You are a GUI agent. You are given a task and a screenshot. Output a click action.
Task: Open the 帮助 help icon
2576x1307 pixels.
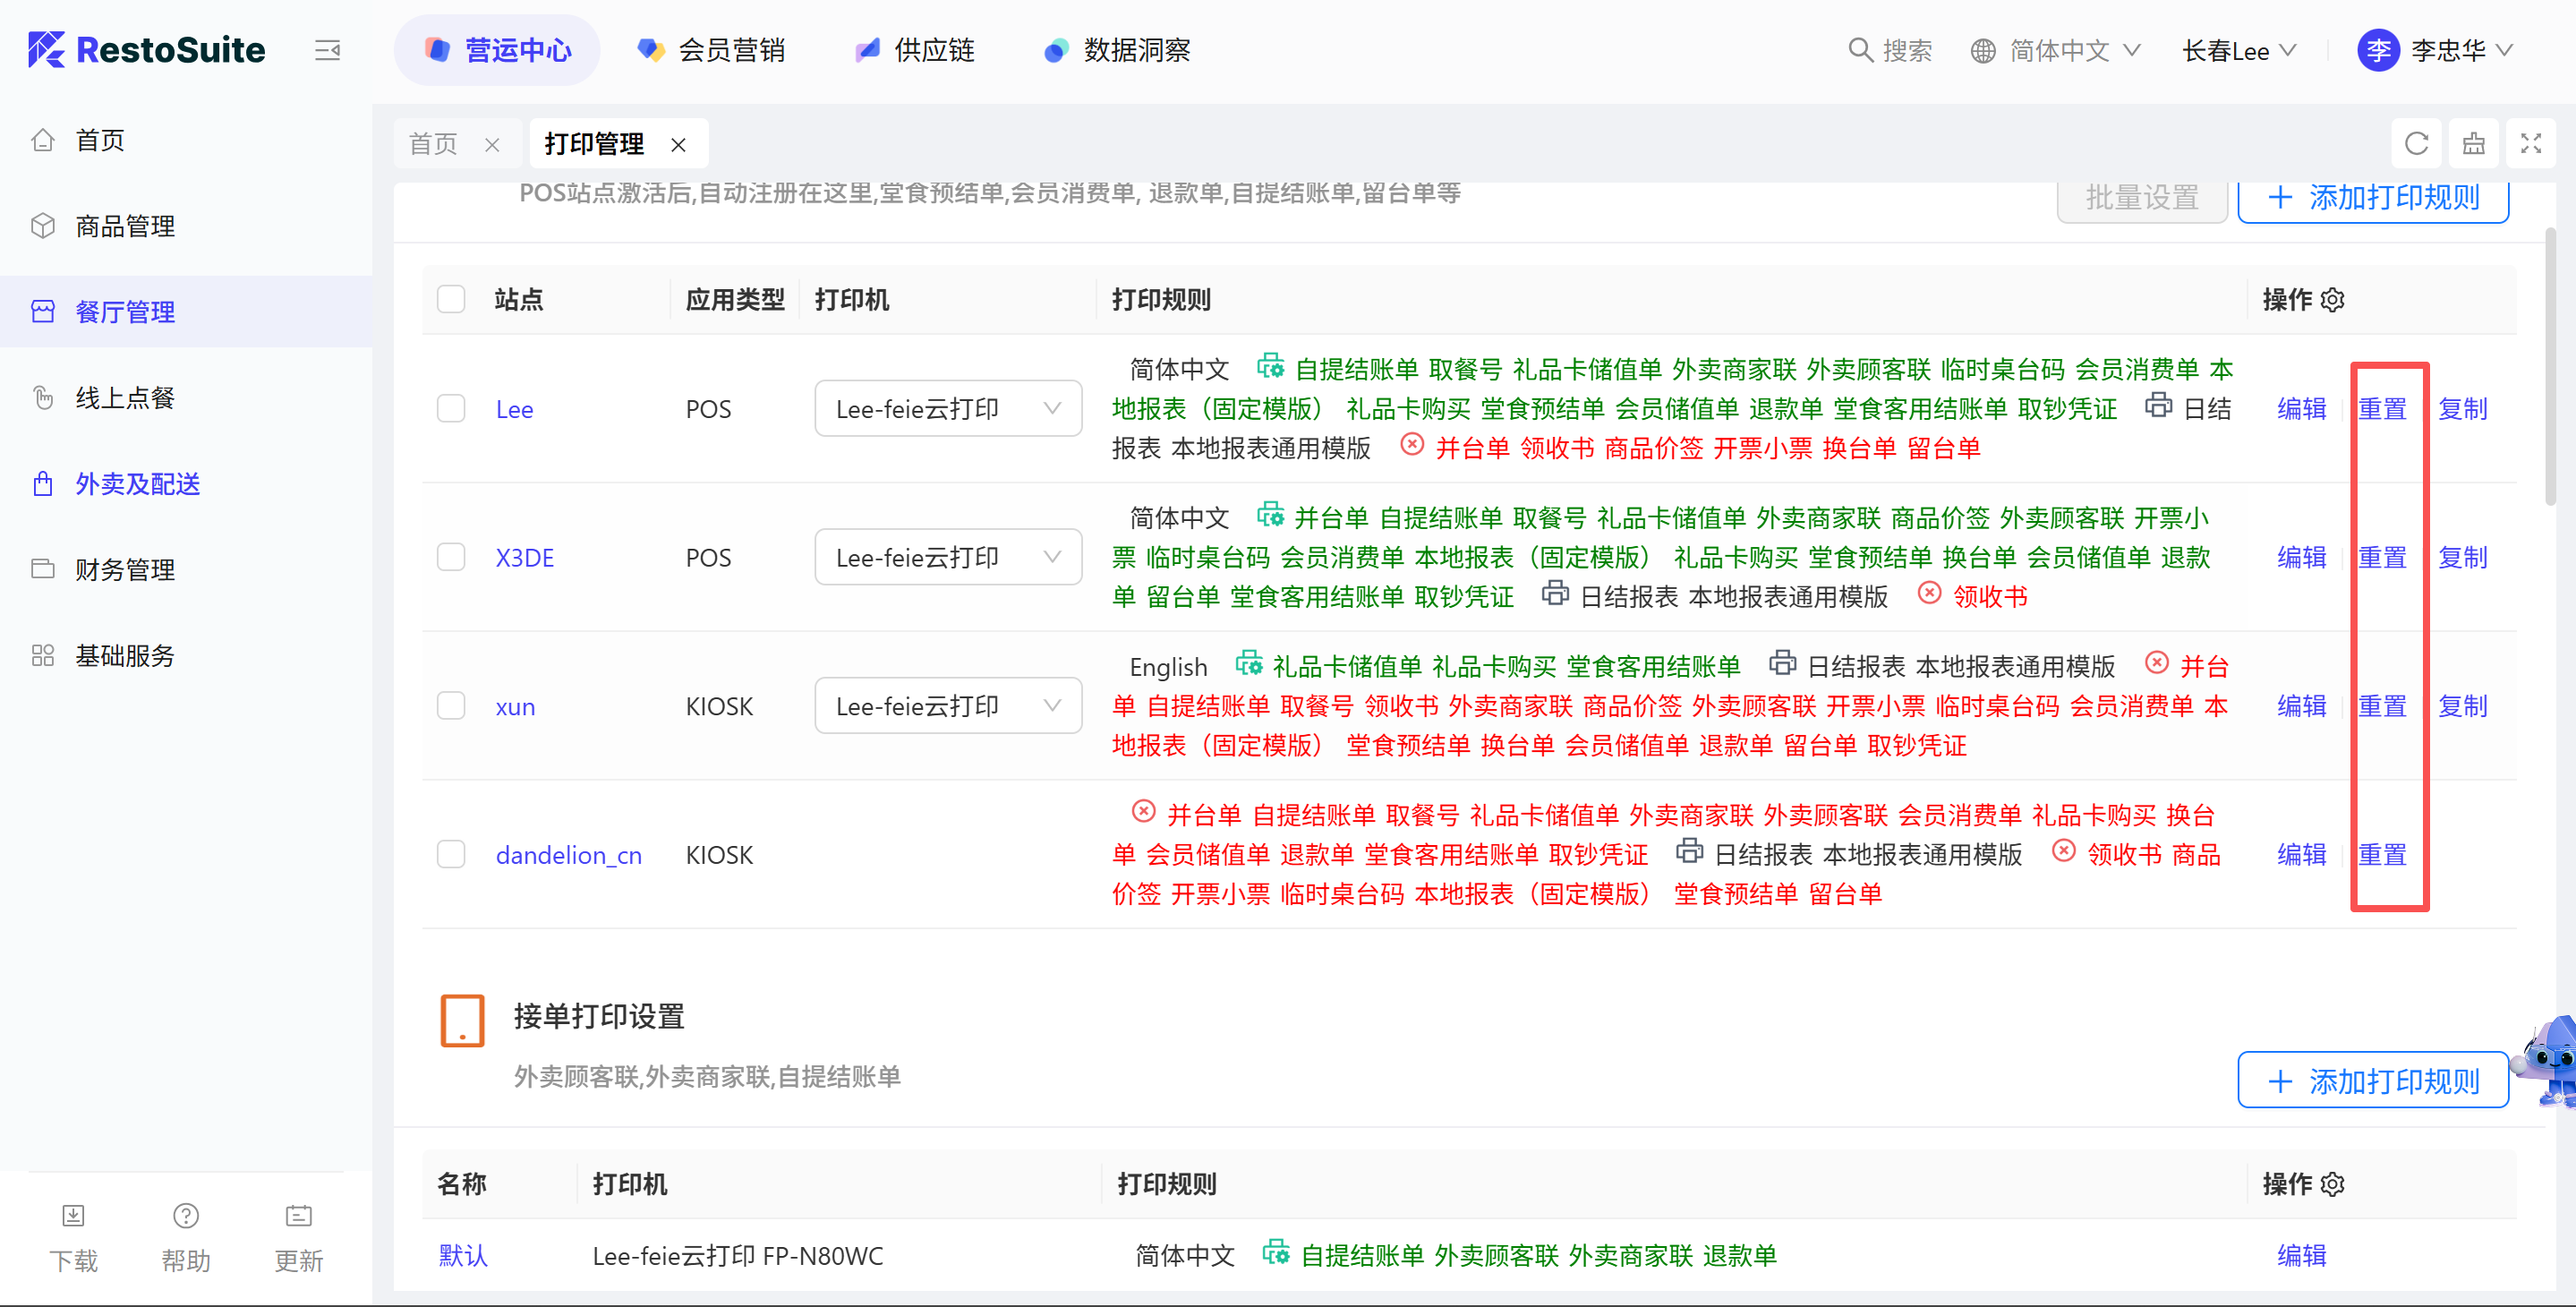(x=186, y=1216)
